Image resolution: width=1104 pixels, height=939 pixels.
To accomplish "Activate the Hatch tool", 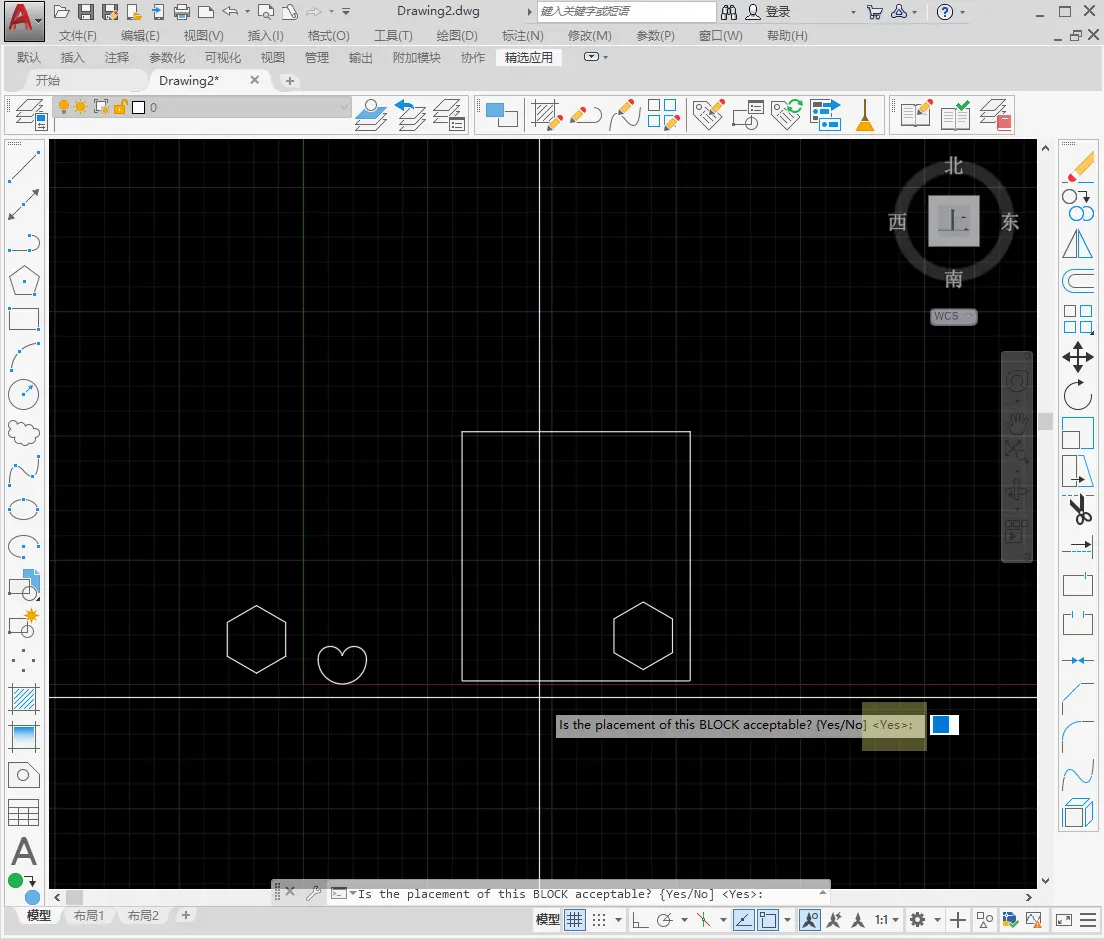I will (23, 697).
